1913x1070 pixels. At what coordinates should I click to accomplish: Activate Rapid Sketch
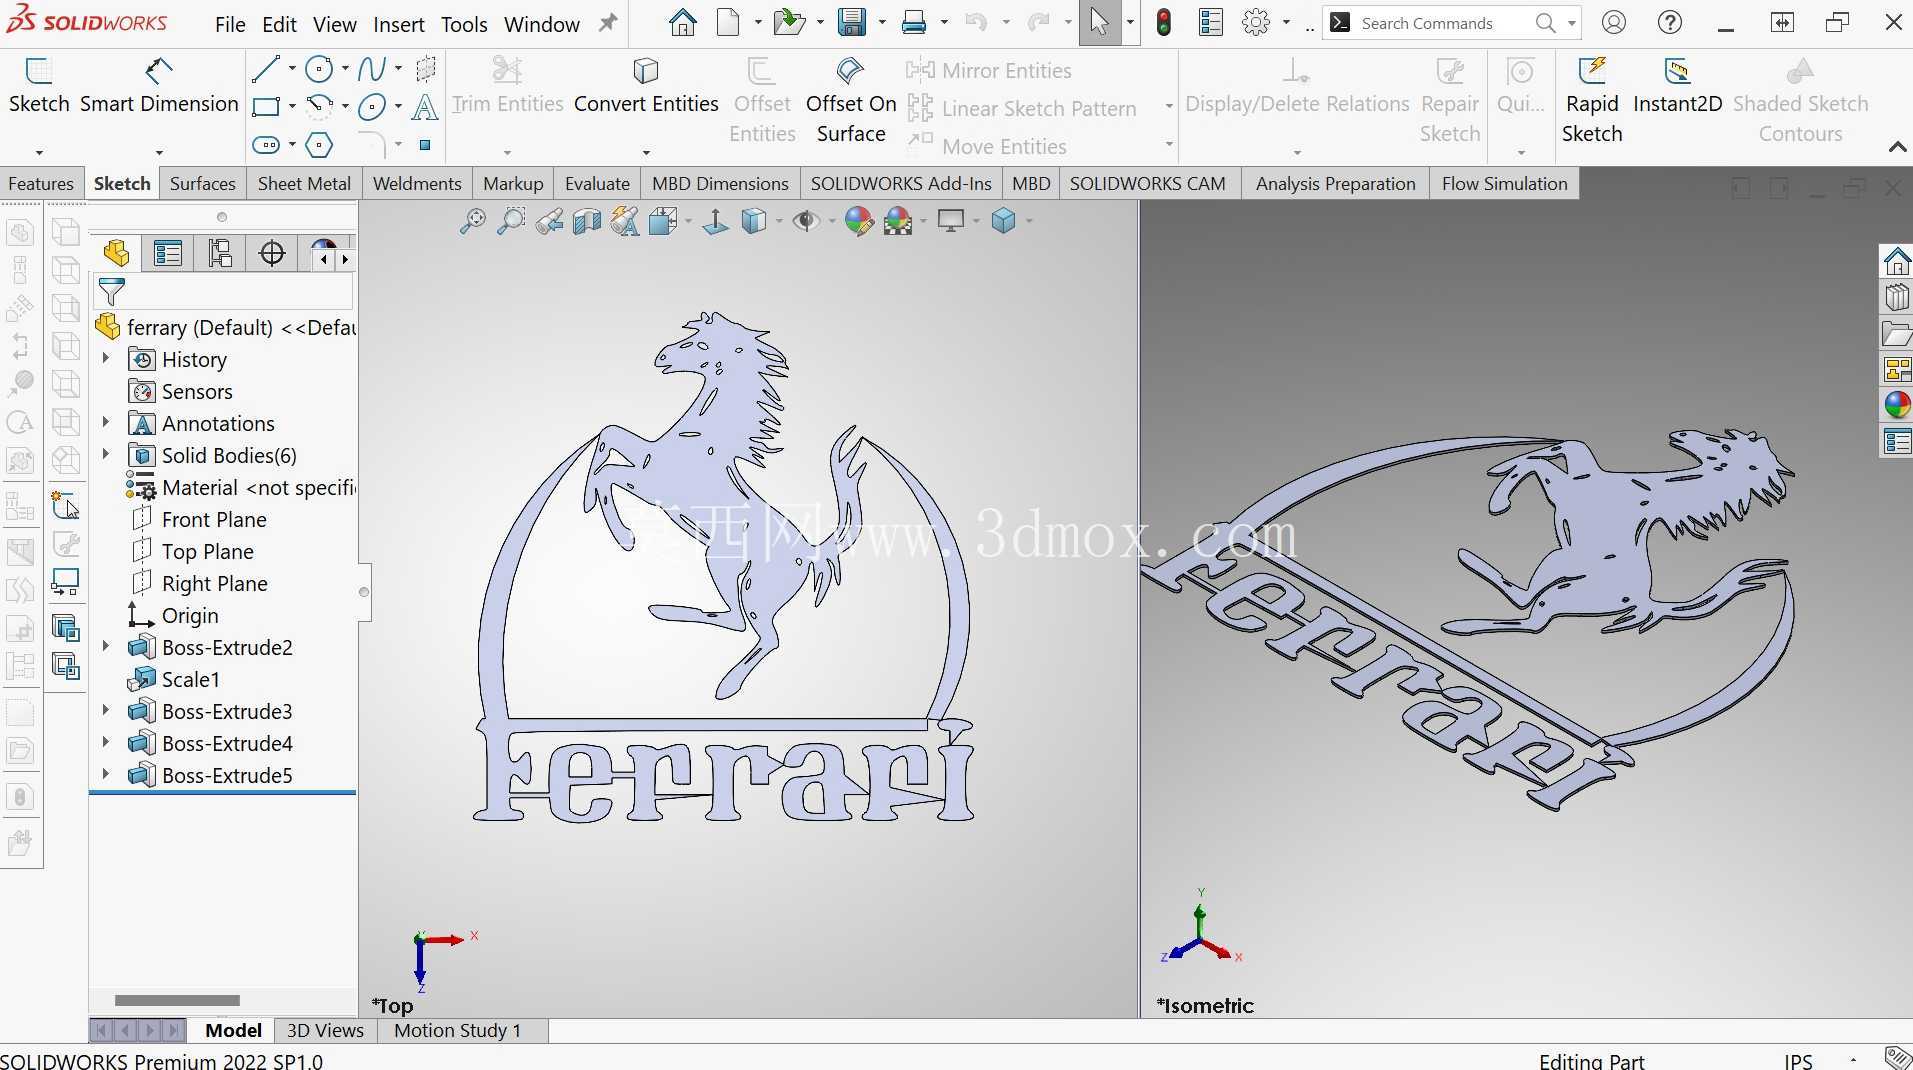click(1592, 100)
